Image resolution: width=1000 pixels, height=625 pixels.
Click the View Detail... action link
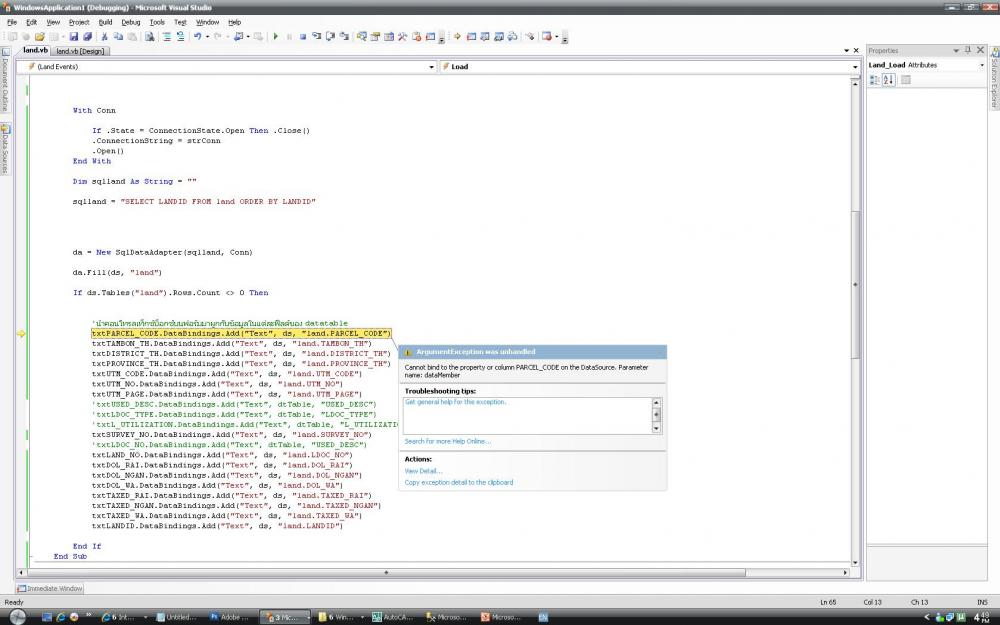pyautogui.click(x=423, y=471)
